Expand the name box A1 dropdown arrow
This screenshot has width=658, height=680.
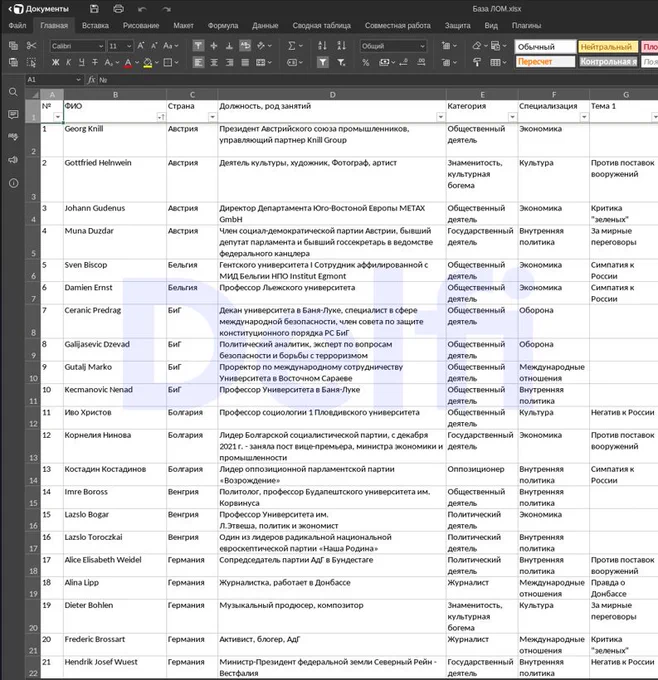[x=79, y=80]
